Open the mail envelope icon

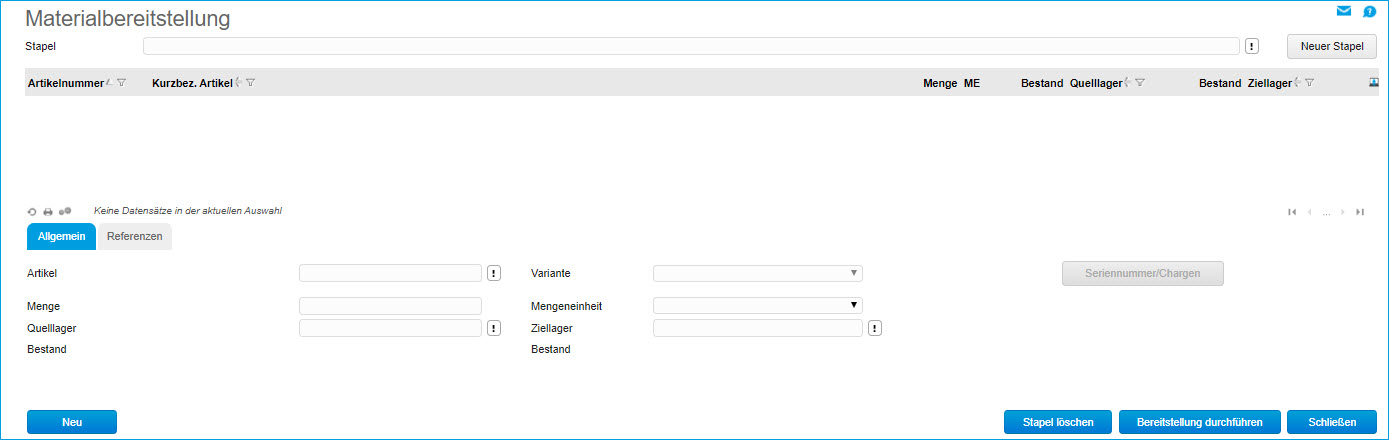[1343, 12]
